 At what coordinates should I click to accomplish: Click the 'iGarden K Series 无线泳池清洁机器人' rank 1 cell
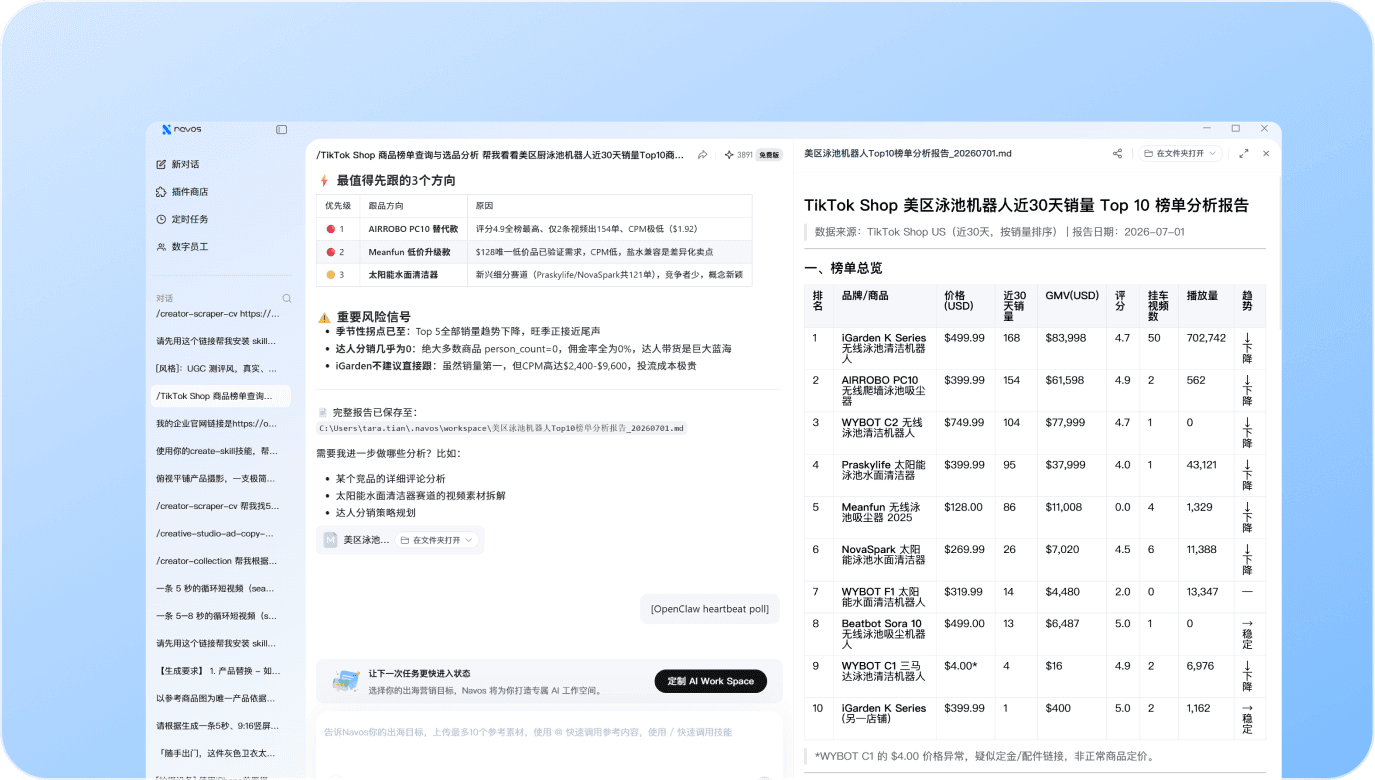coord(884,348)
